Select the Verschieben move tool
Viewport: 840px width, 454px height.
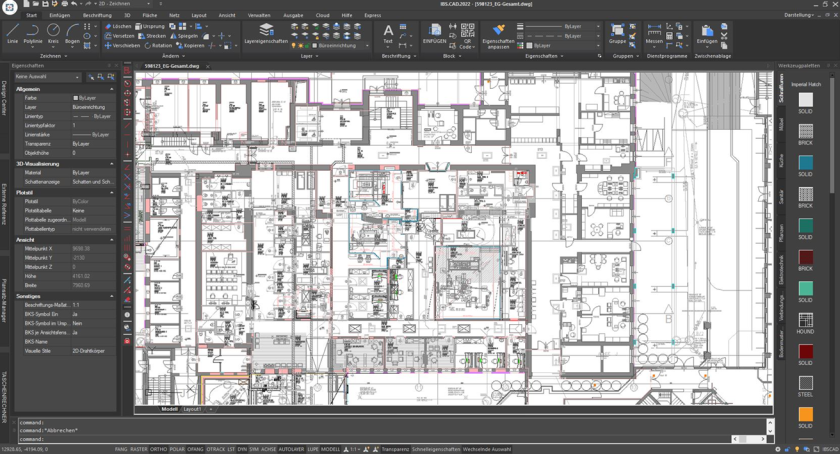[122, 46]
